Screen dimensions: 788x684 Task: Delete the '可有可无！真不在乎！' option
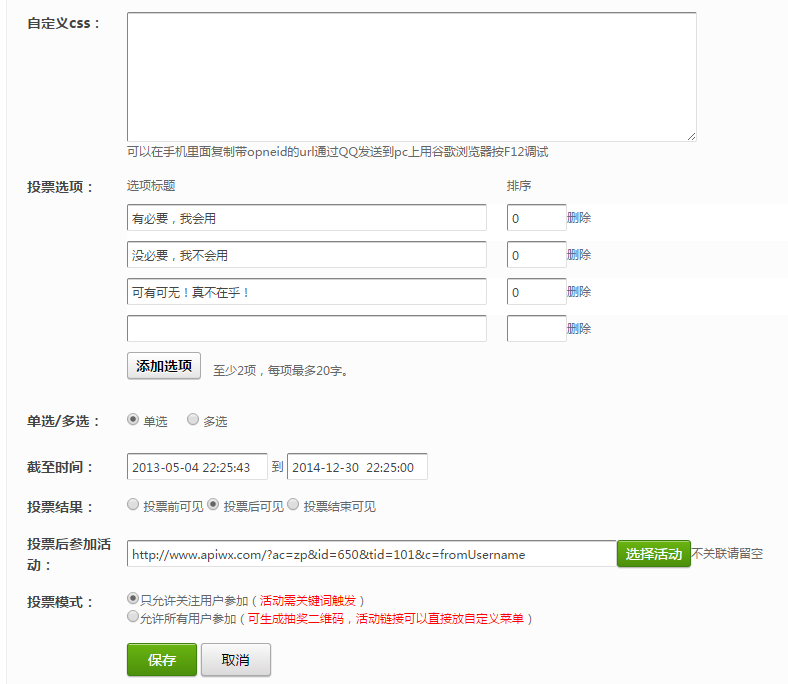tap(579, 292)
